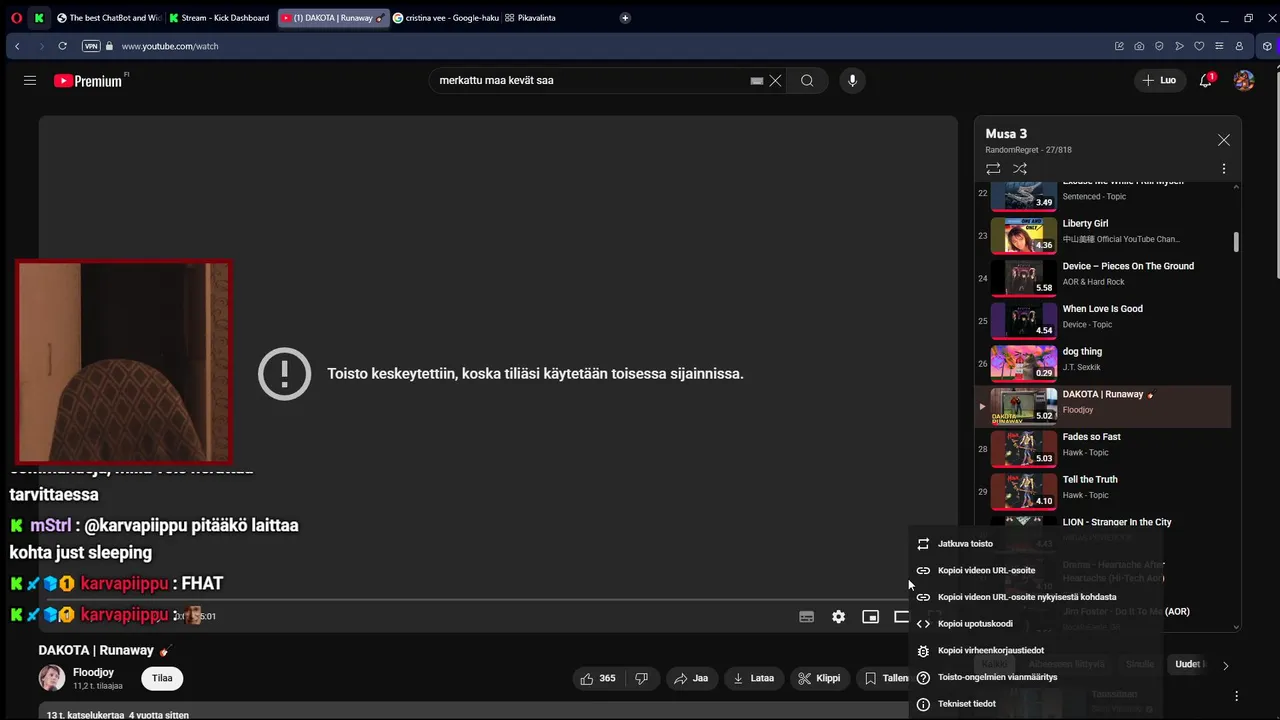Play Tell the Truth from the playlist

1104,492
